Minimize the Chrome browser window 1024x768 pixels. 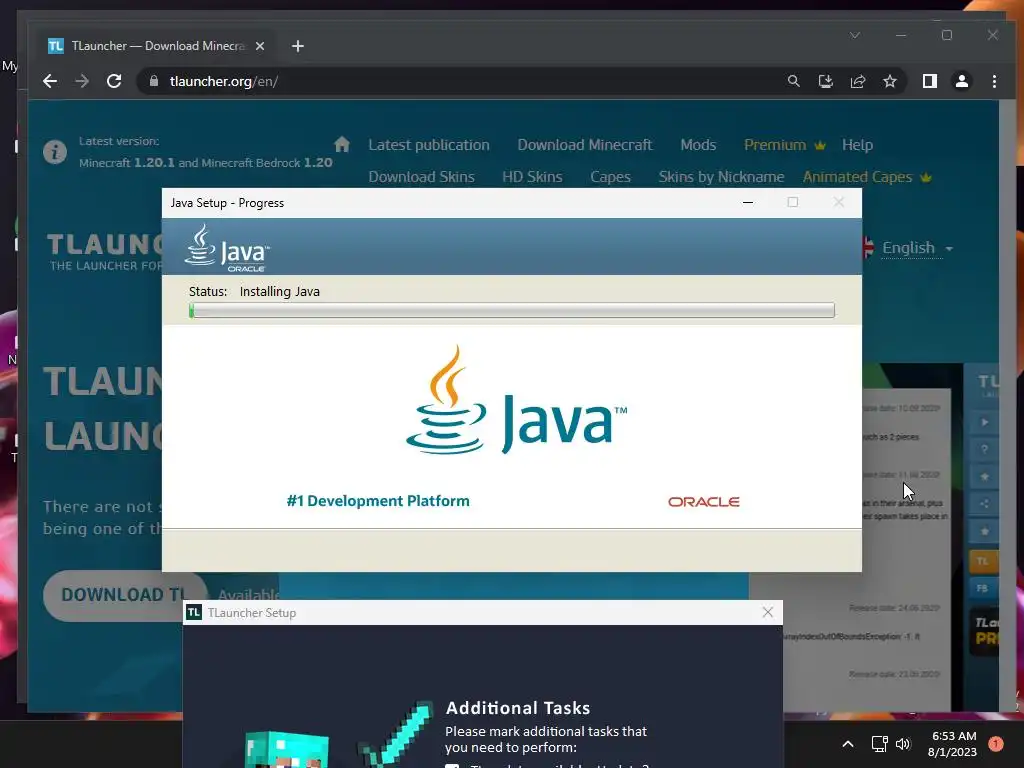click(901, 35)
